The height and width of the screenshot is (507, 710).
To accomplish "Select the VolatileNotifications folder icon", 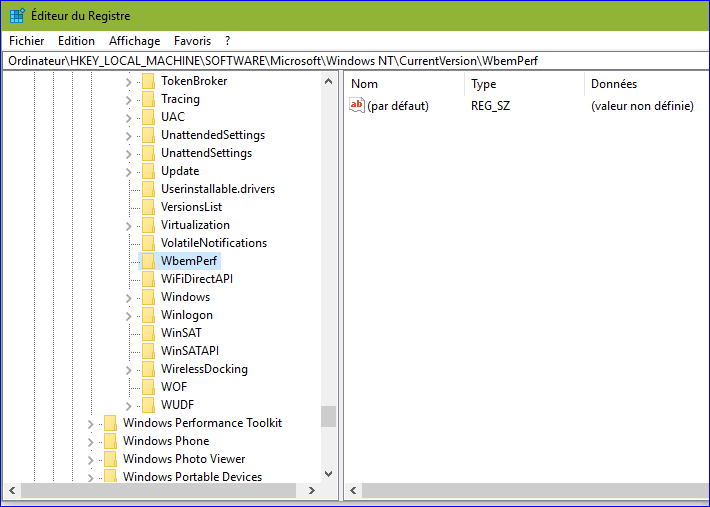I will (x=148, y=243).
